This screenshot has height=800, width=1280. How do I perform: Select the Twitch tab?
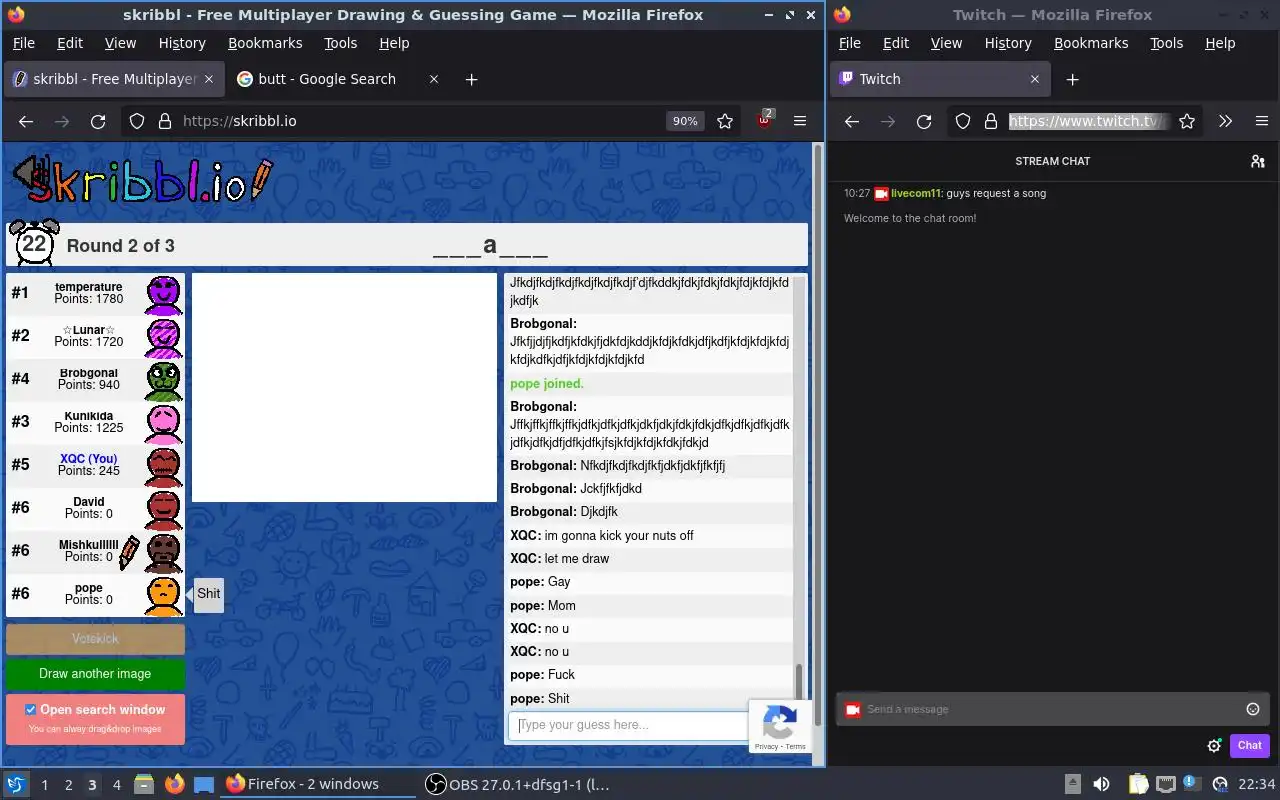pos(940,79)
